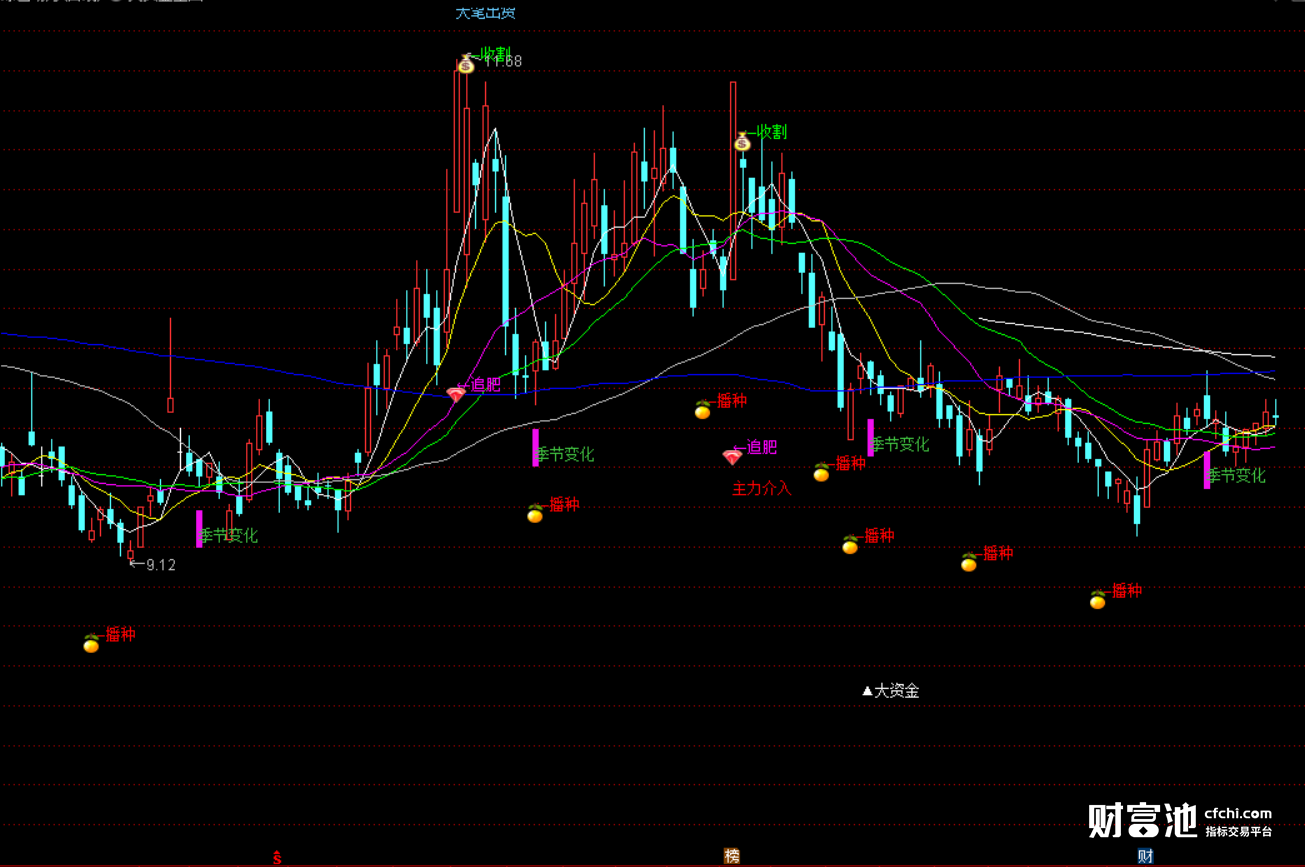Image resolution: width=1305 pixels, height=867 pixels.
Task: Click the money bag icon near 11.68 peak
Action: point(466,64)
